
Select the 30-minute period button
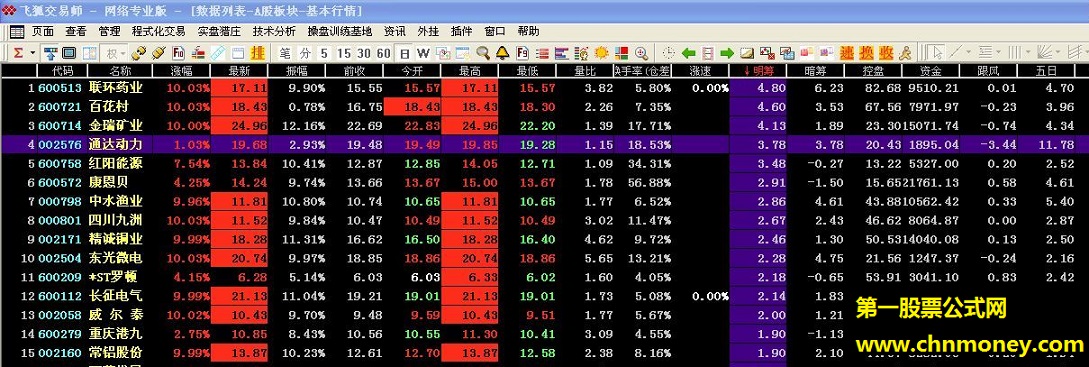(x=363, y=53)
